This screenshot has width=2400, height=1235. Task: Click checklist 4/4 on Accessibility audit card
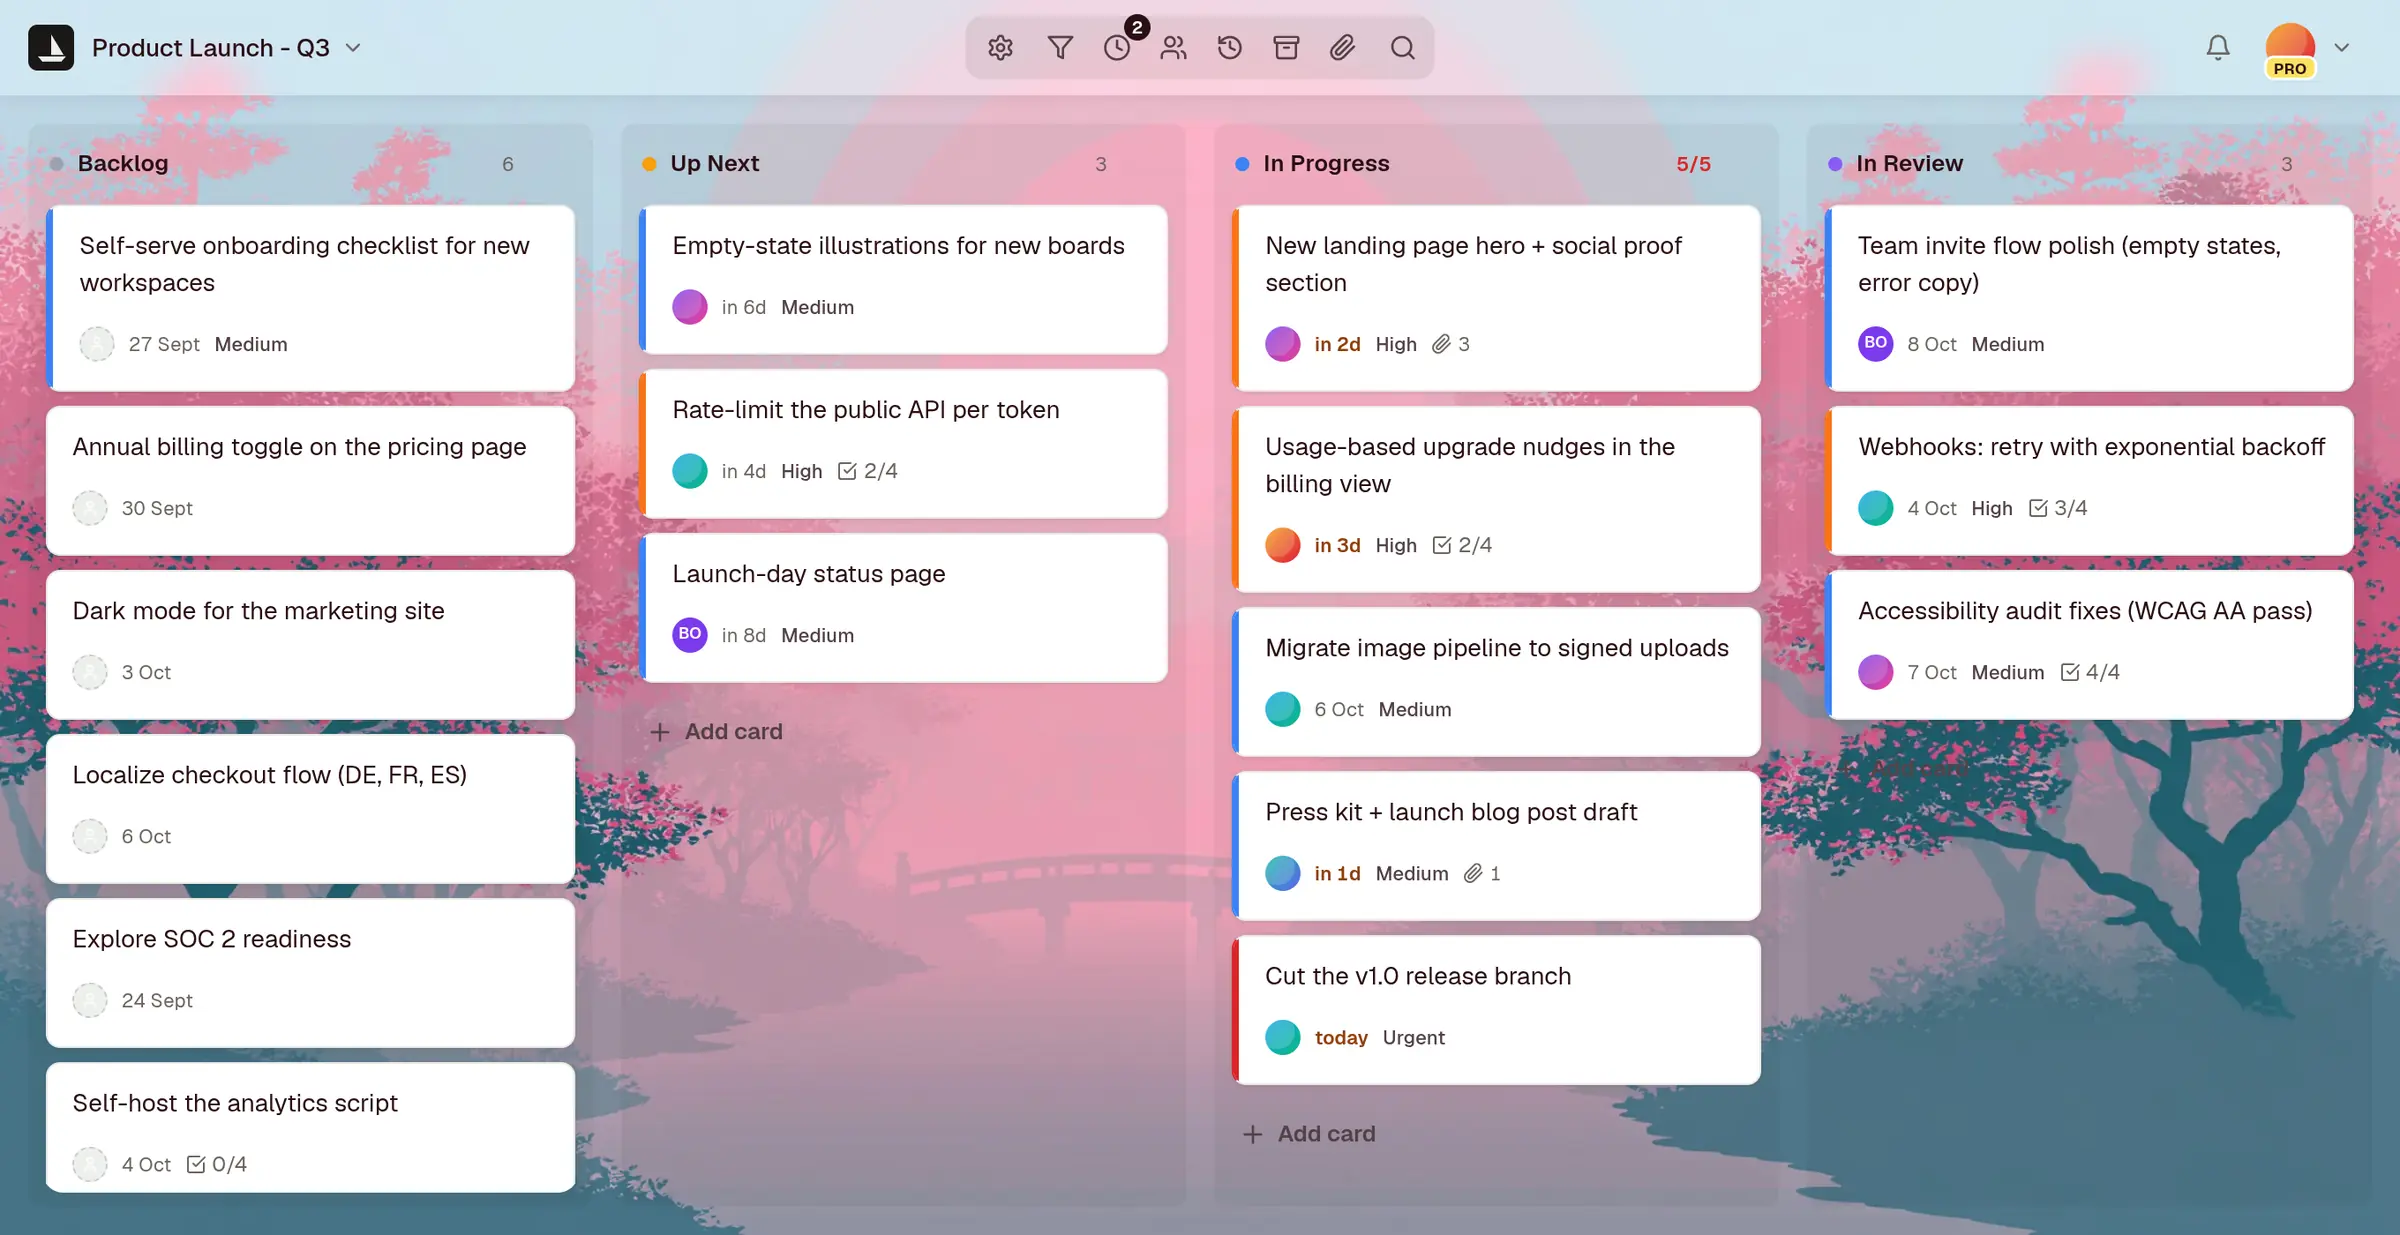tap(2090, 672)
